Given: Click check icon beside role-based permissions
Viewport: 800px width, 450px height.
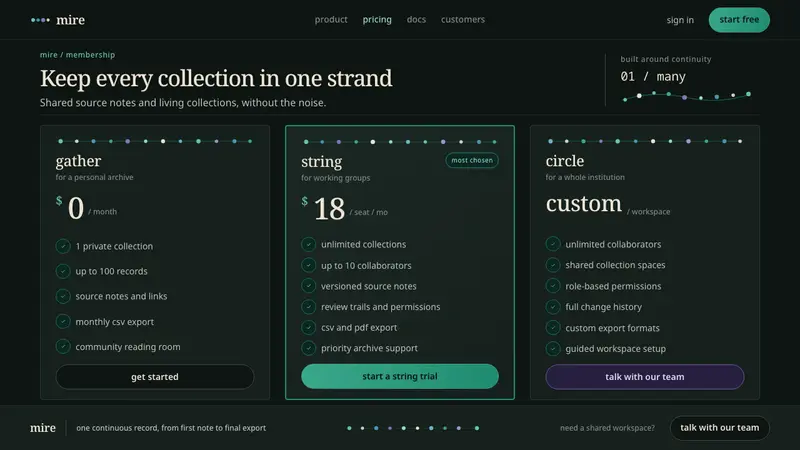Looking at the screenshot, I should click(553, 286).
